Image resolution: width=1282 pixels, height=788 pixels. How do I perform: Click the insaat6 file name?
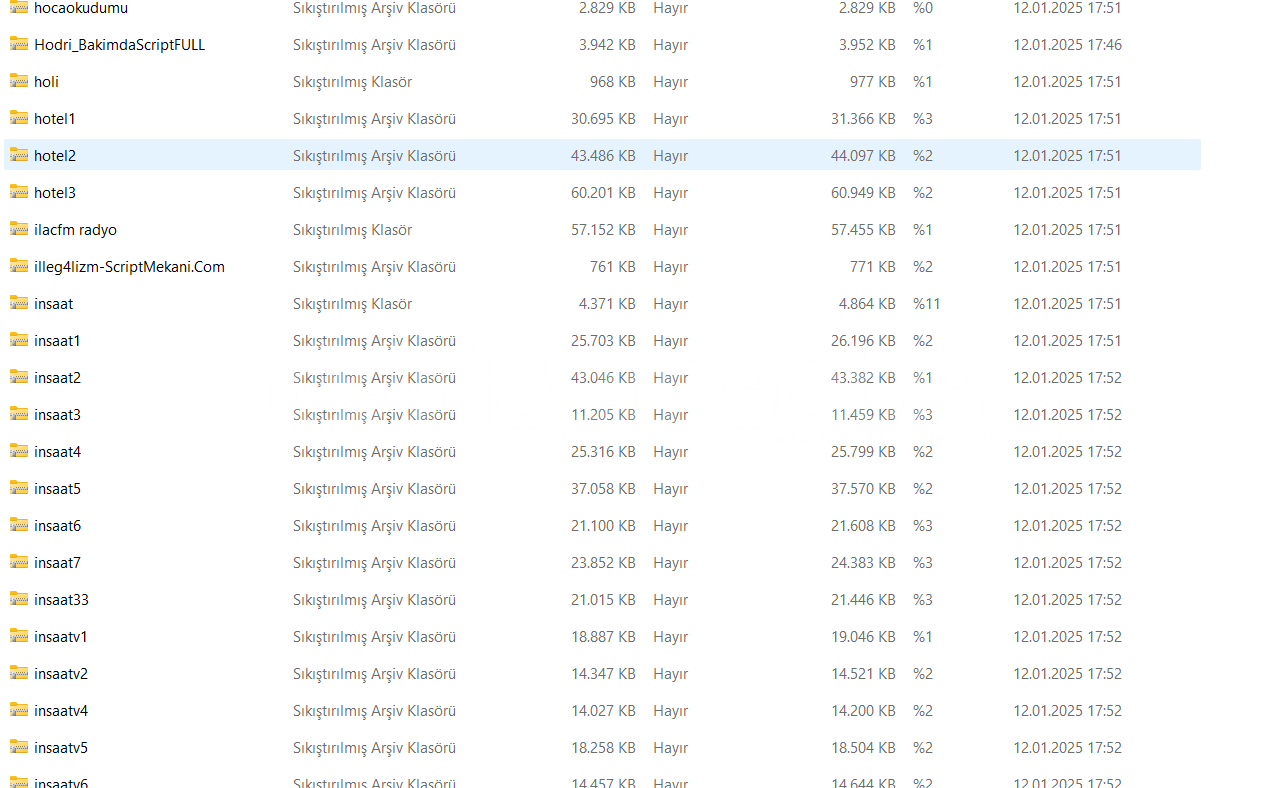(x=57, y=526)
